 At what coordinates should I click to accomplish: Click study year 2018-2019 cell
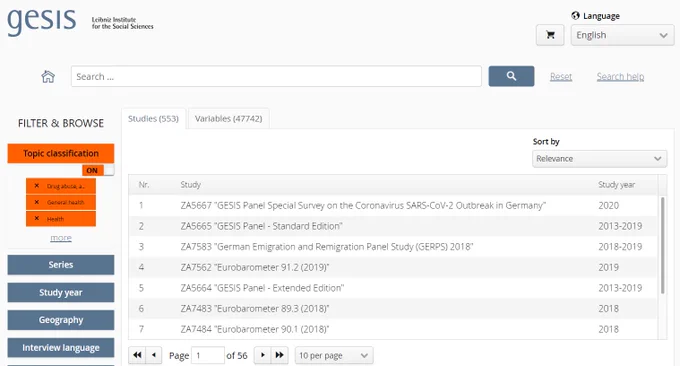[x=620, y=247]
